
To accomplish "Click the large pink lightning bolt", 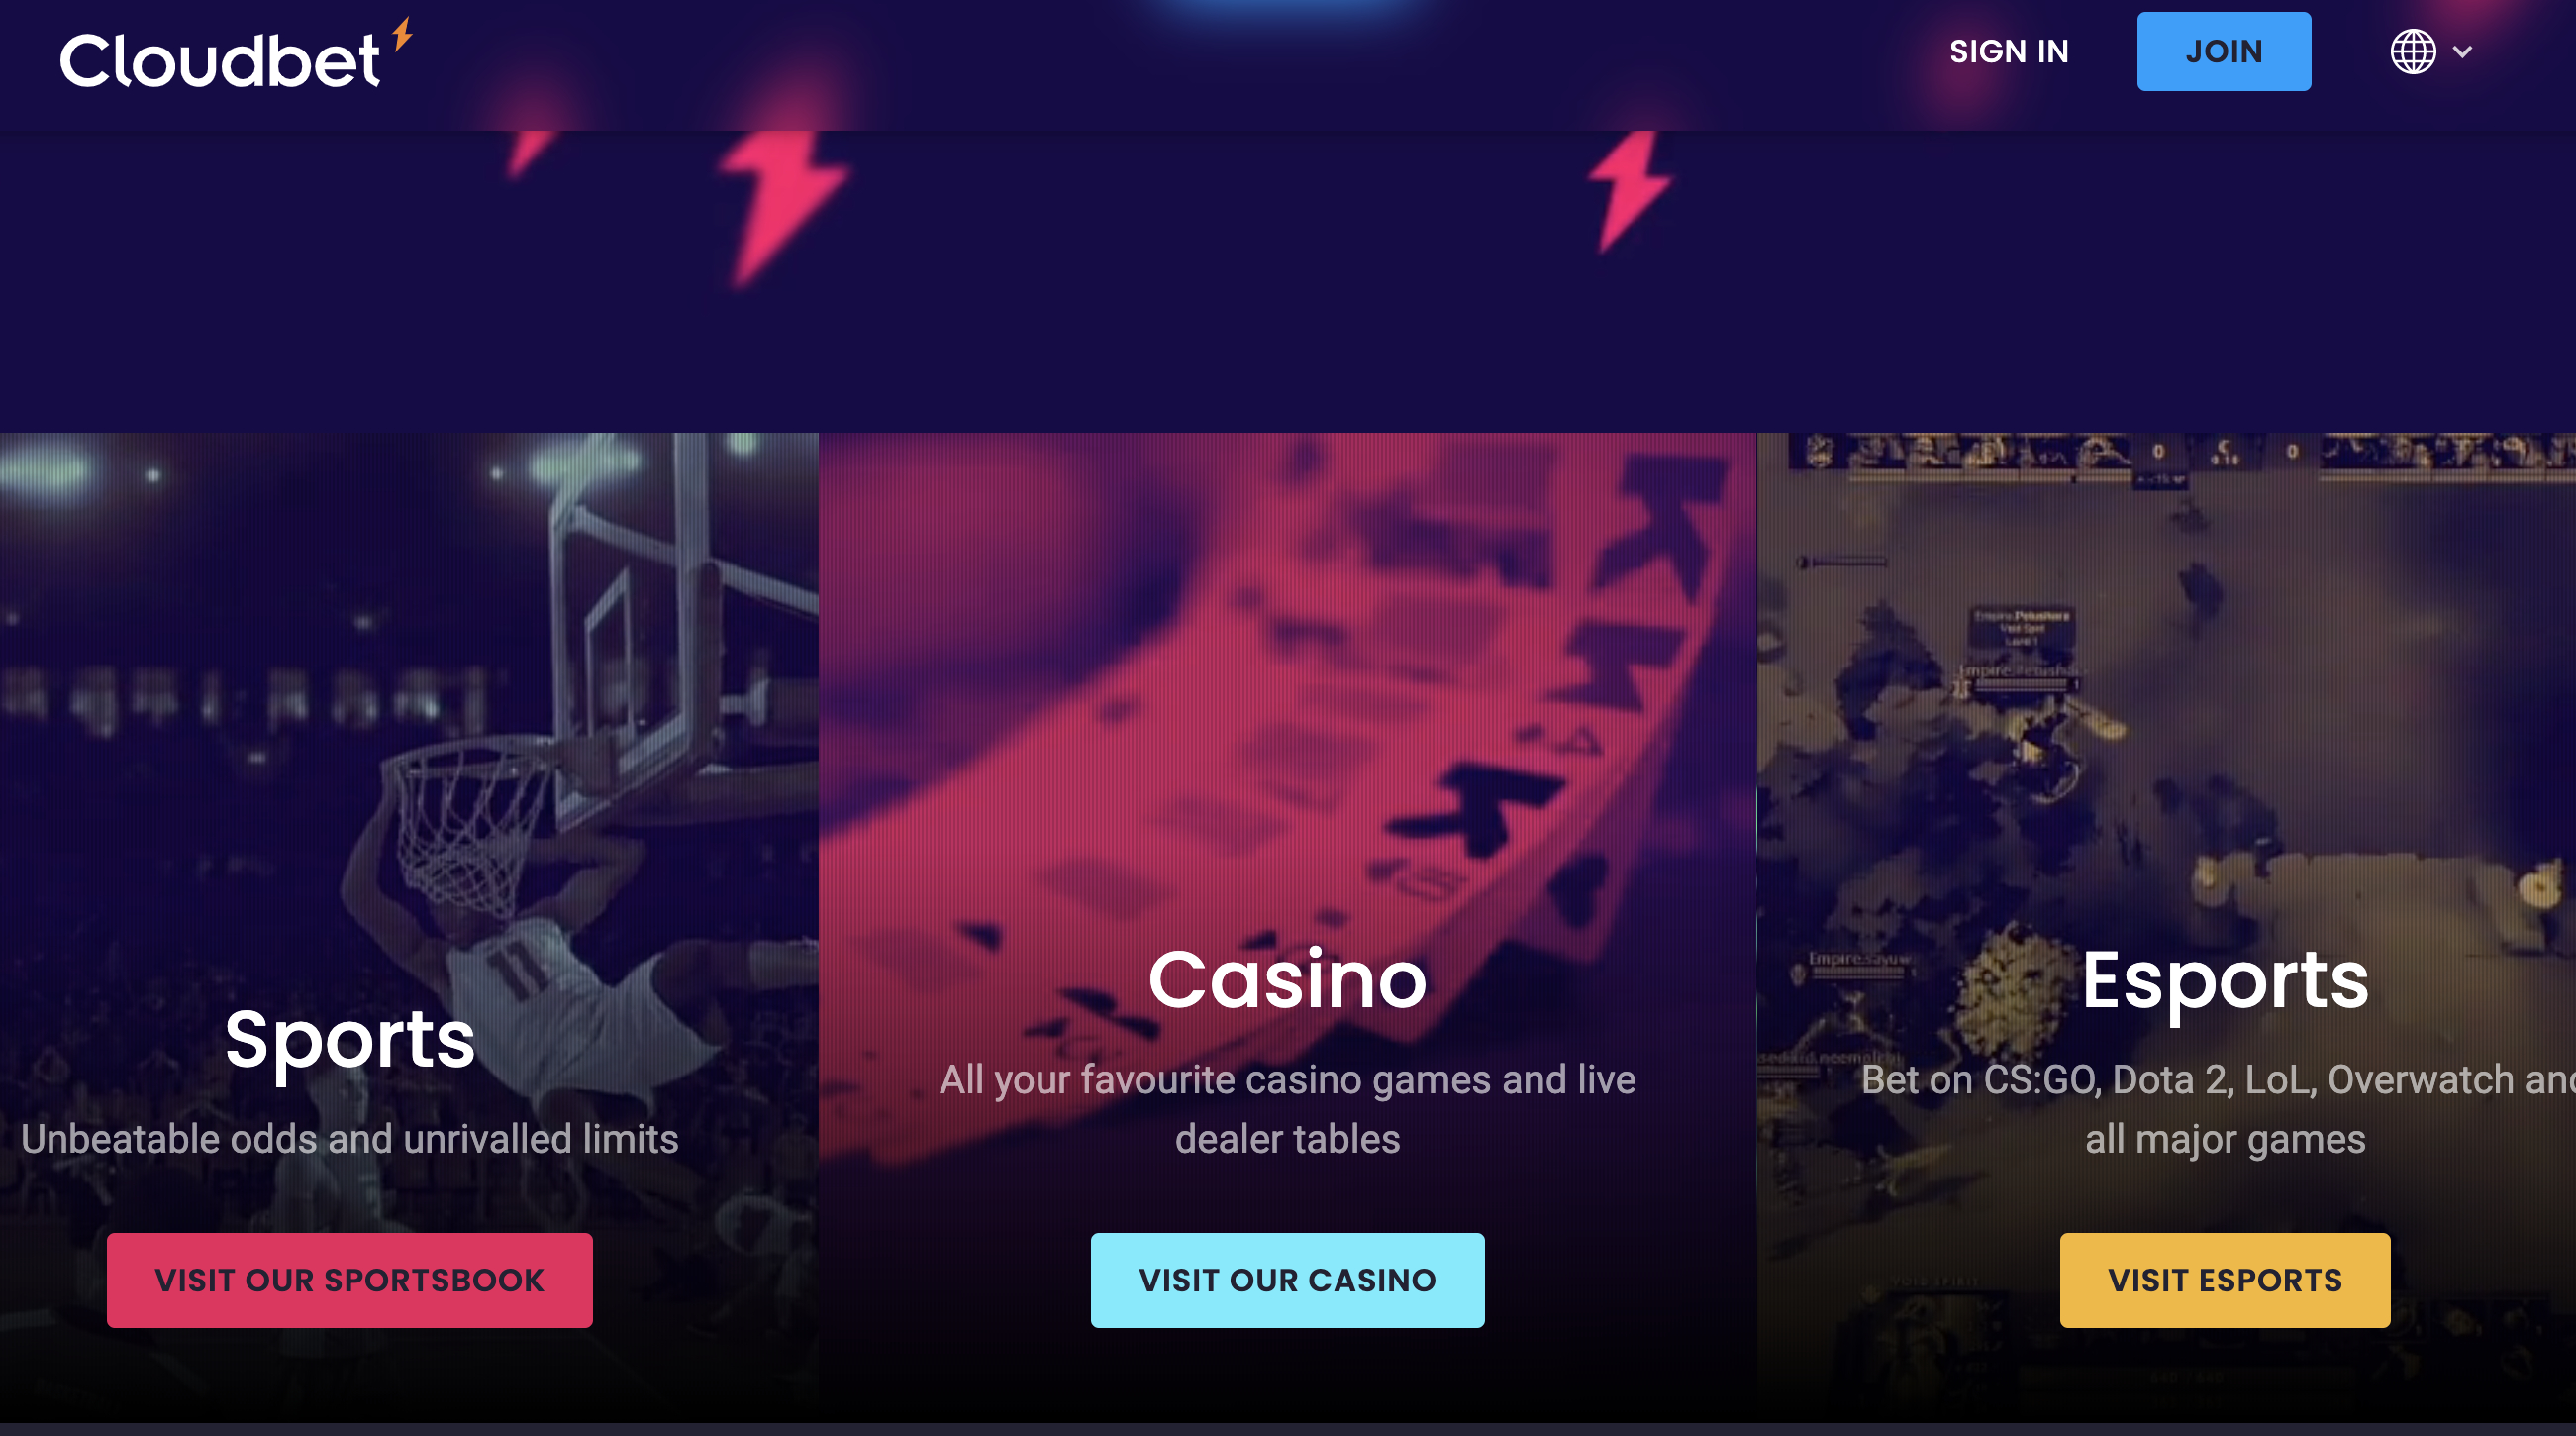I will pos(783,209).
